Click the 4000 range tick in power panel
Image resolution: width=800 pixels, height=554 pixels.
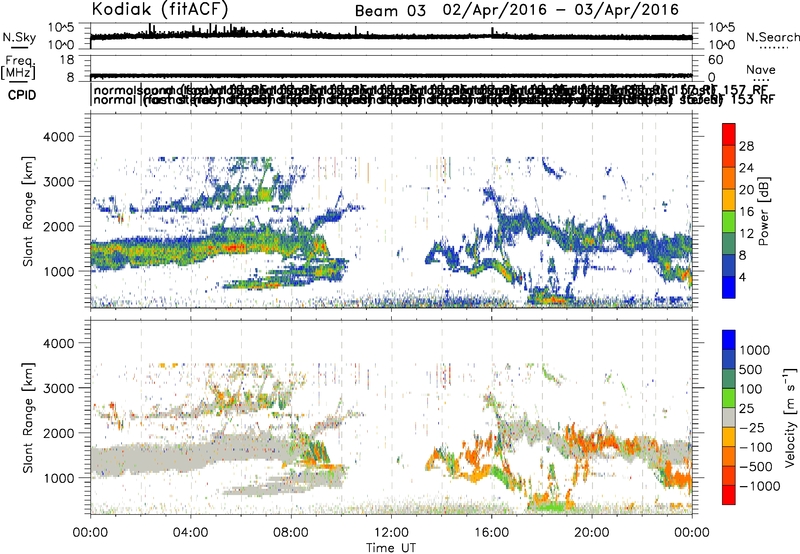click(x=58, y=137)
